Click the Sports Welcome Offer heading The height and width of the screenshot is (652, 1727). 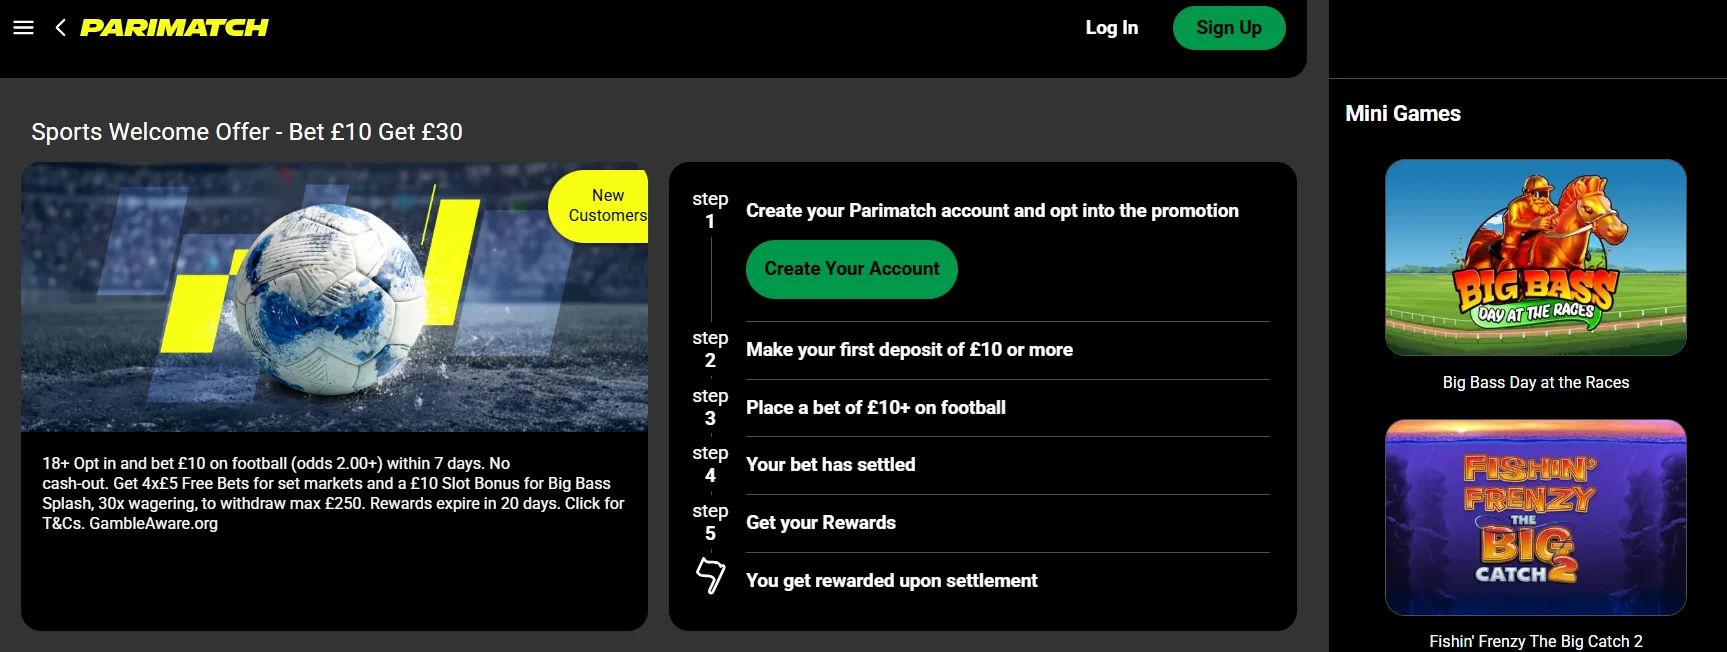point(247,132)
